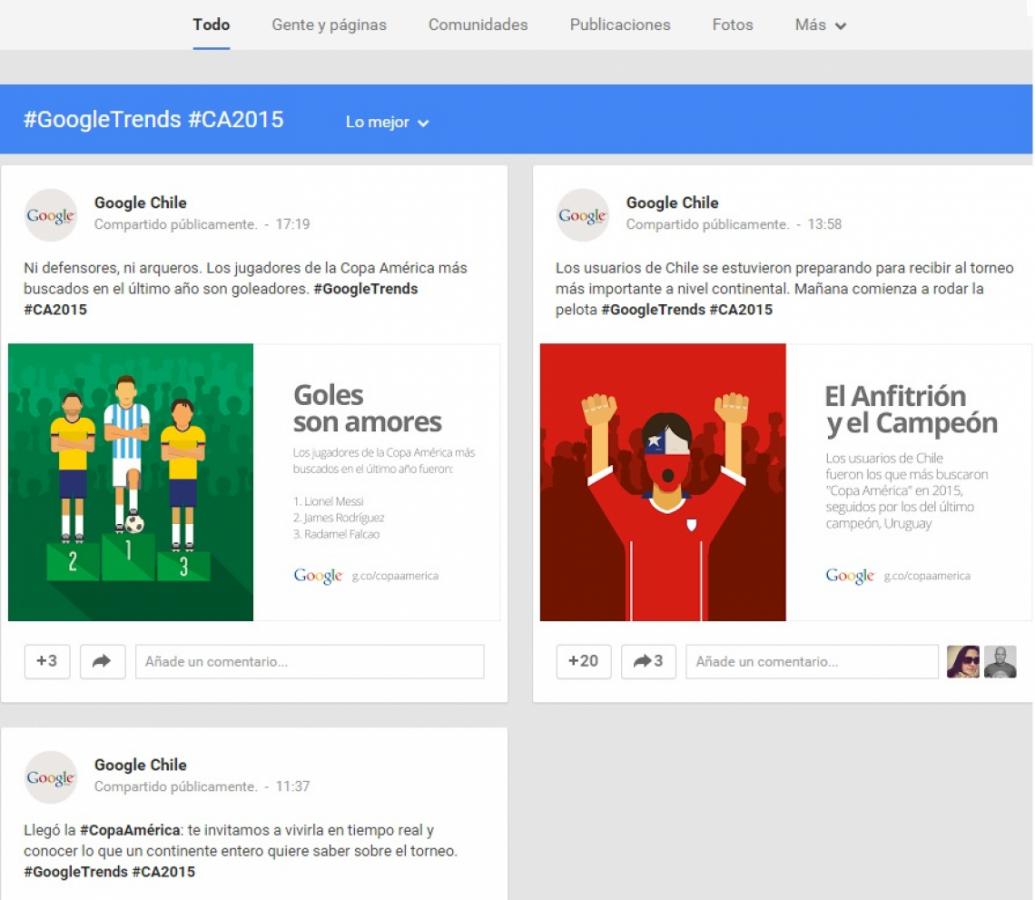The height and width of the screenshot is (900, 1035).
Task: Click the #CopaAmérica hashtag in 11:37 post
Action: (130, 830)
